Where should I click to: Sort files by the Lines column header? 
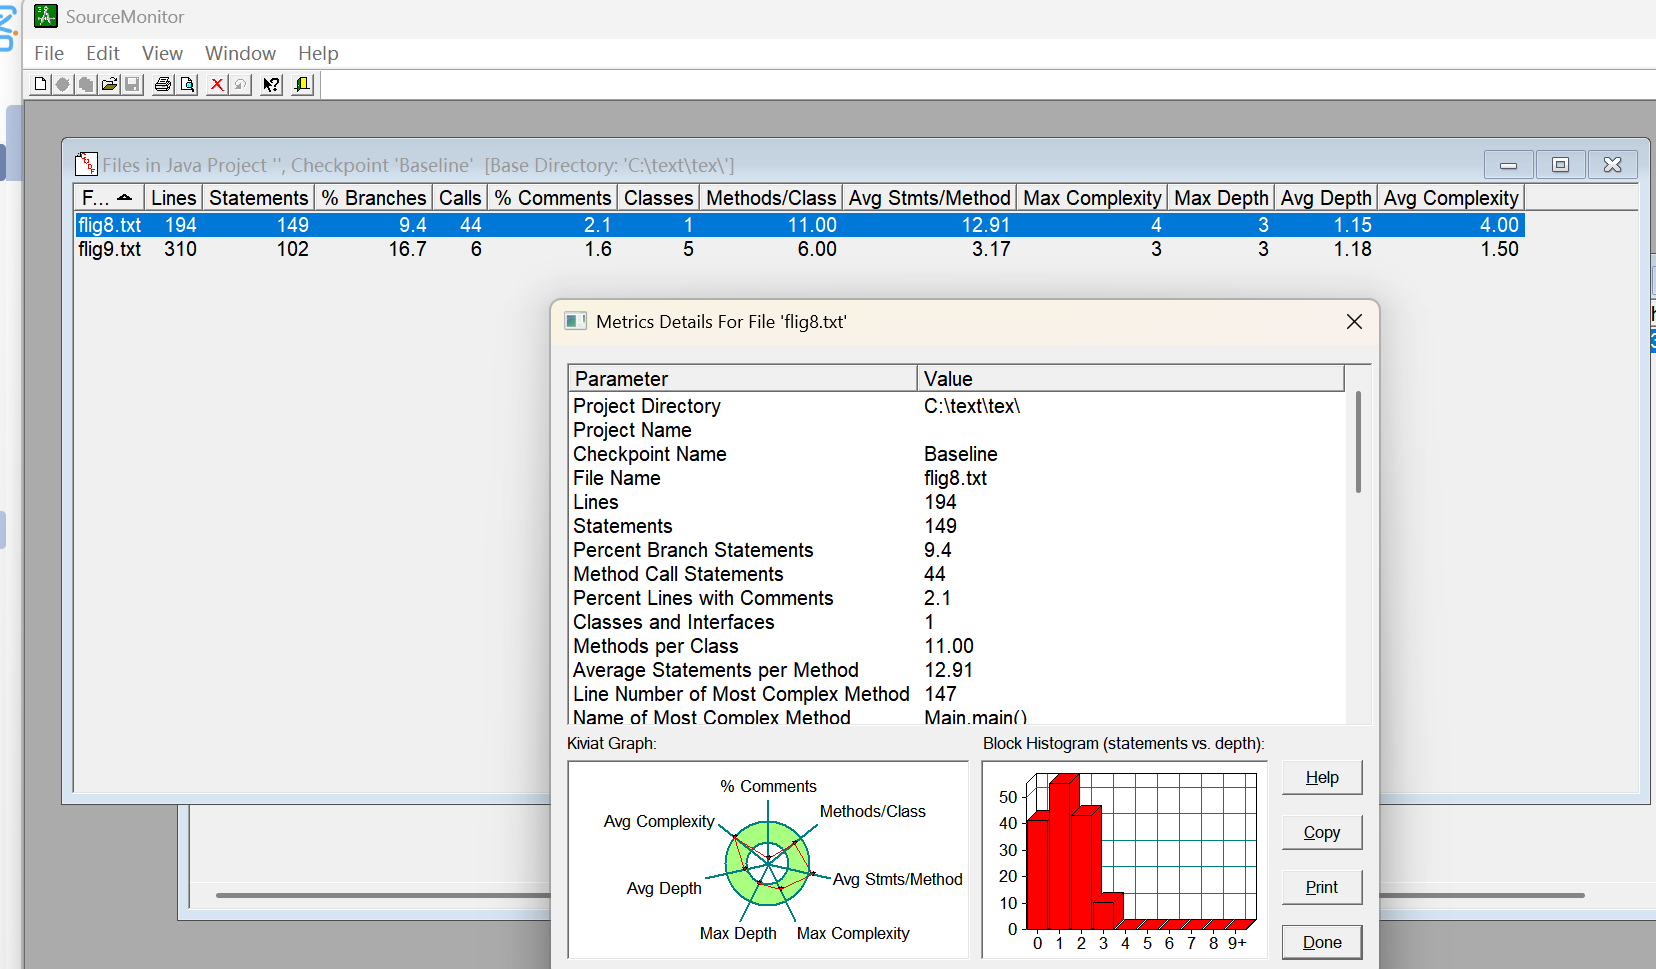(x=174, y=198)
